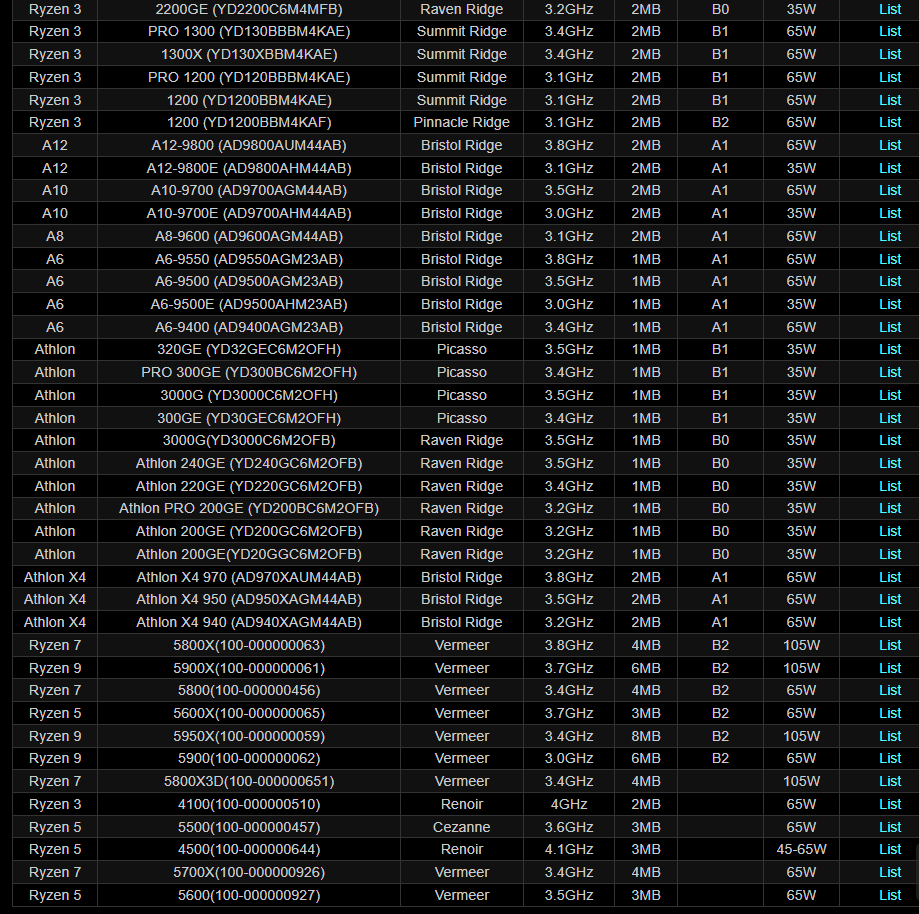Click List link in 1300X (YD130XBBM4KAE) row
The height and width of the screenshot is (914, 919).
[x=890, y=55]
